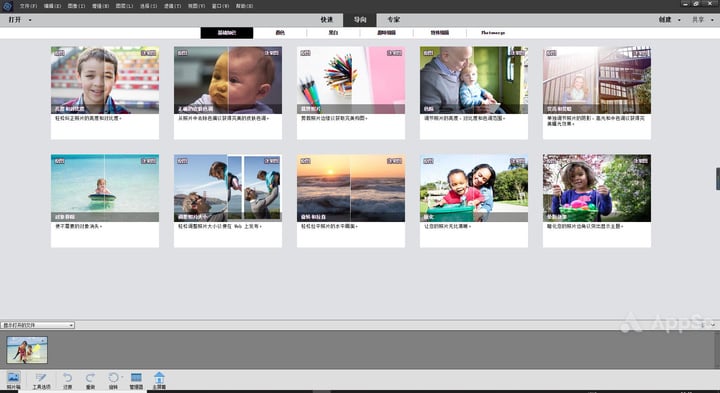Open the Photo Bin file filter combo box

tap(38, 325)
